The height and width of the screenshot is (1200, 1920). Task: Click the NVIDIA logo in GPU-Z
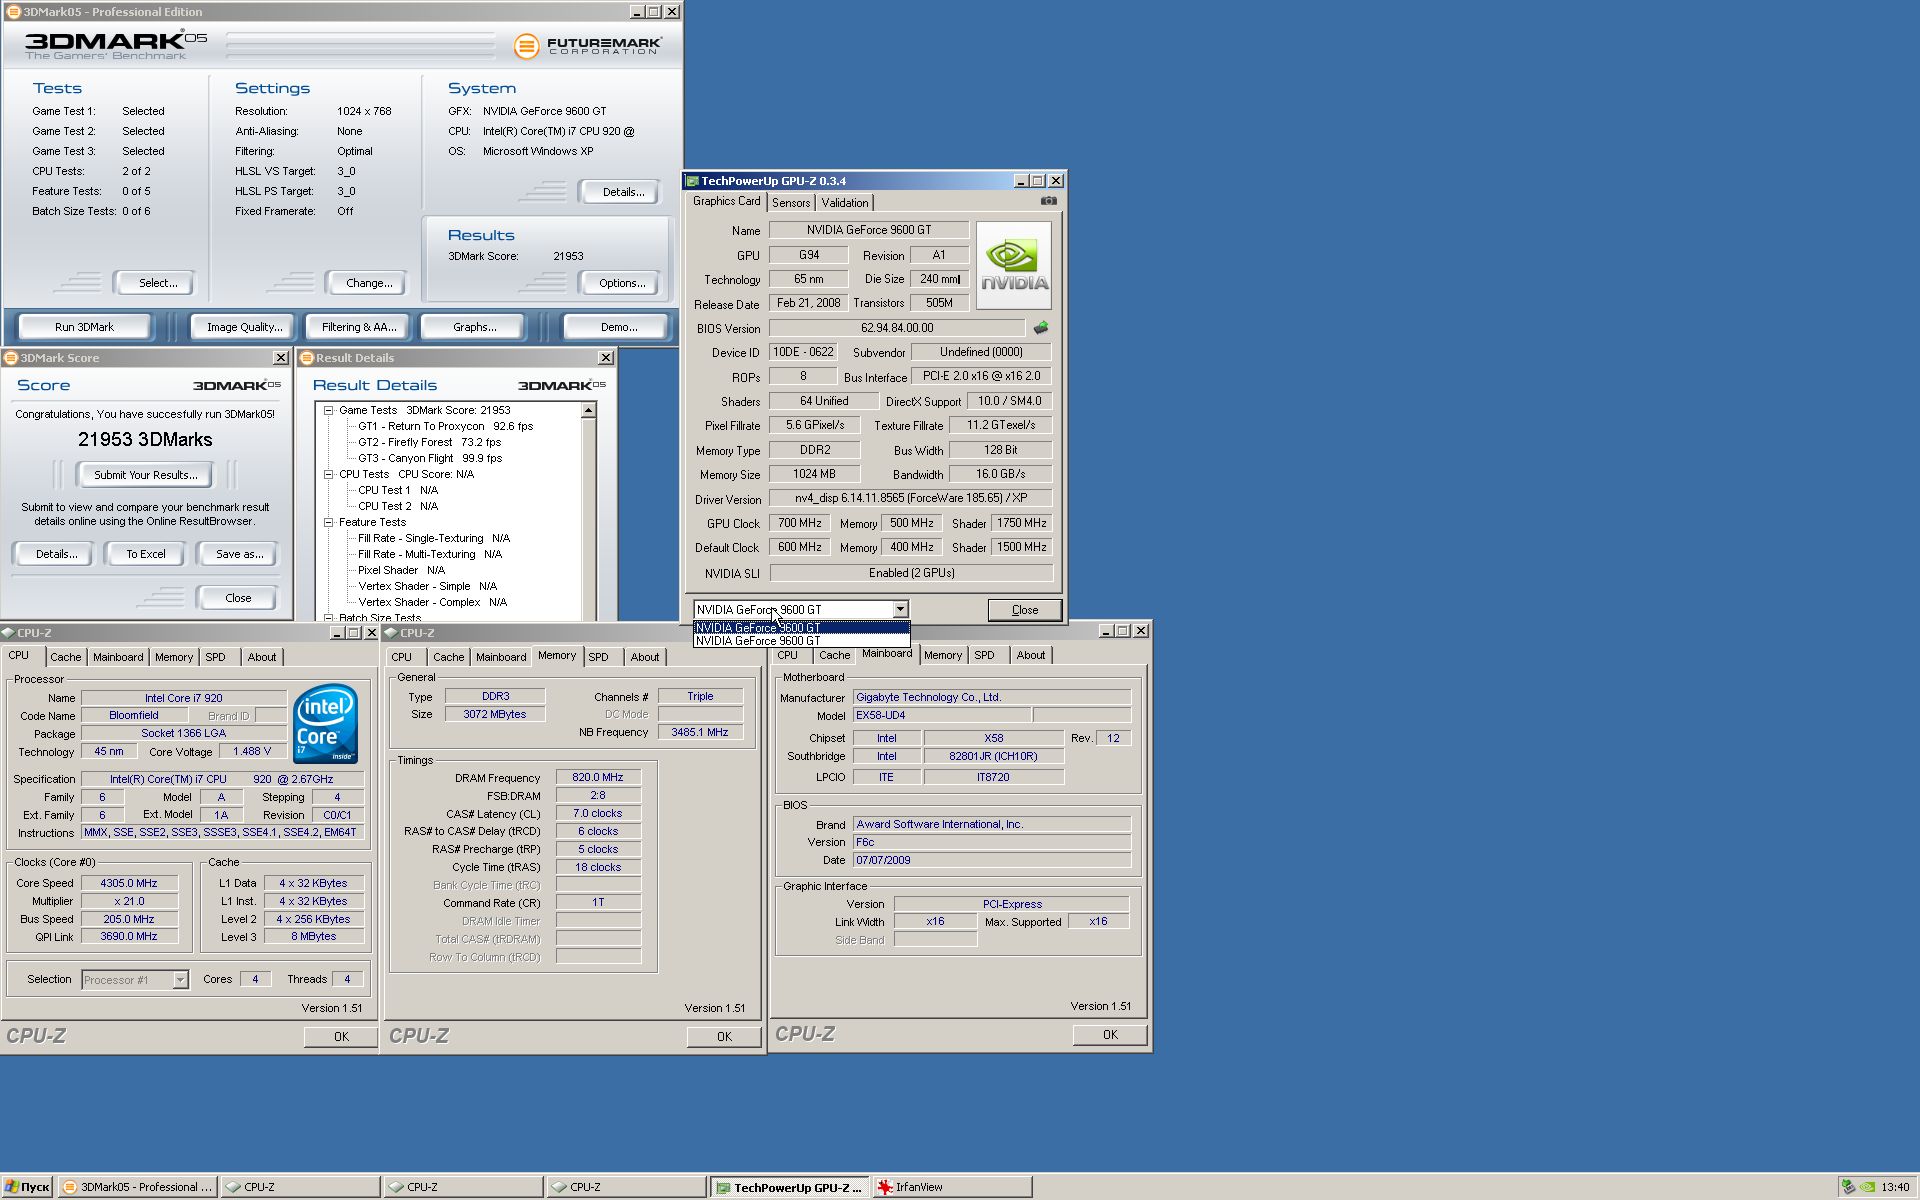click(x=1014, y=265)
